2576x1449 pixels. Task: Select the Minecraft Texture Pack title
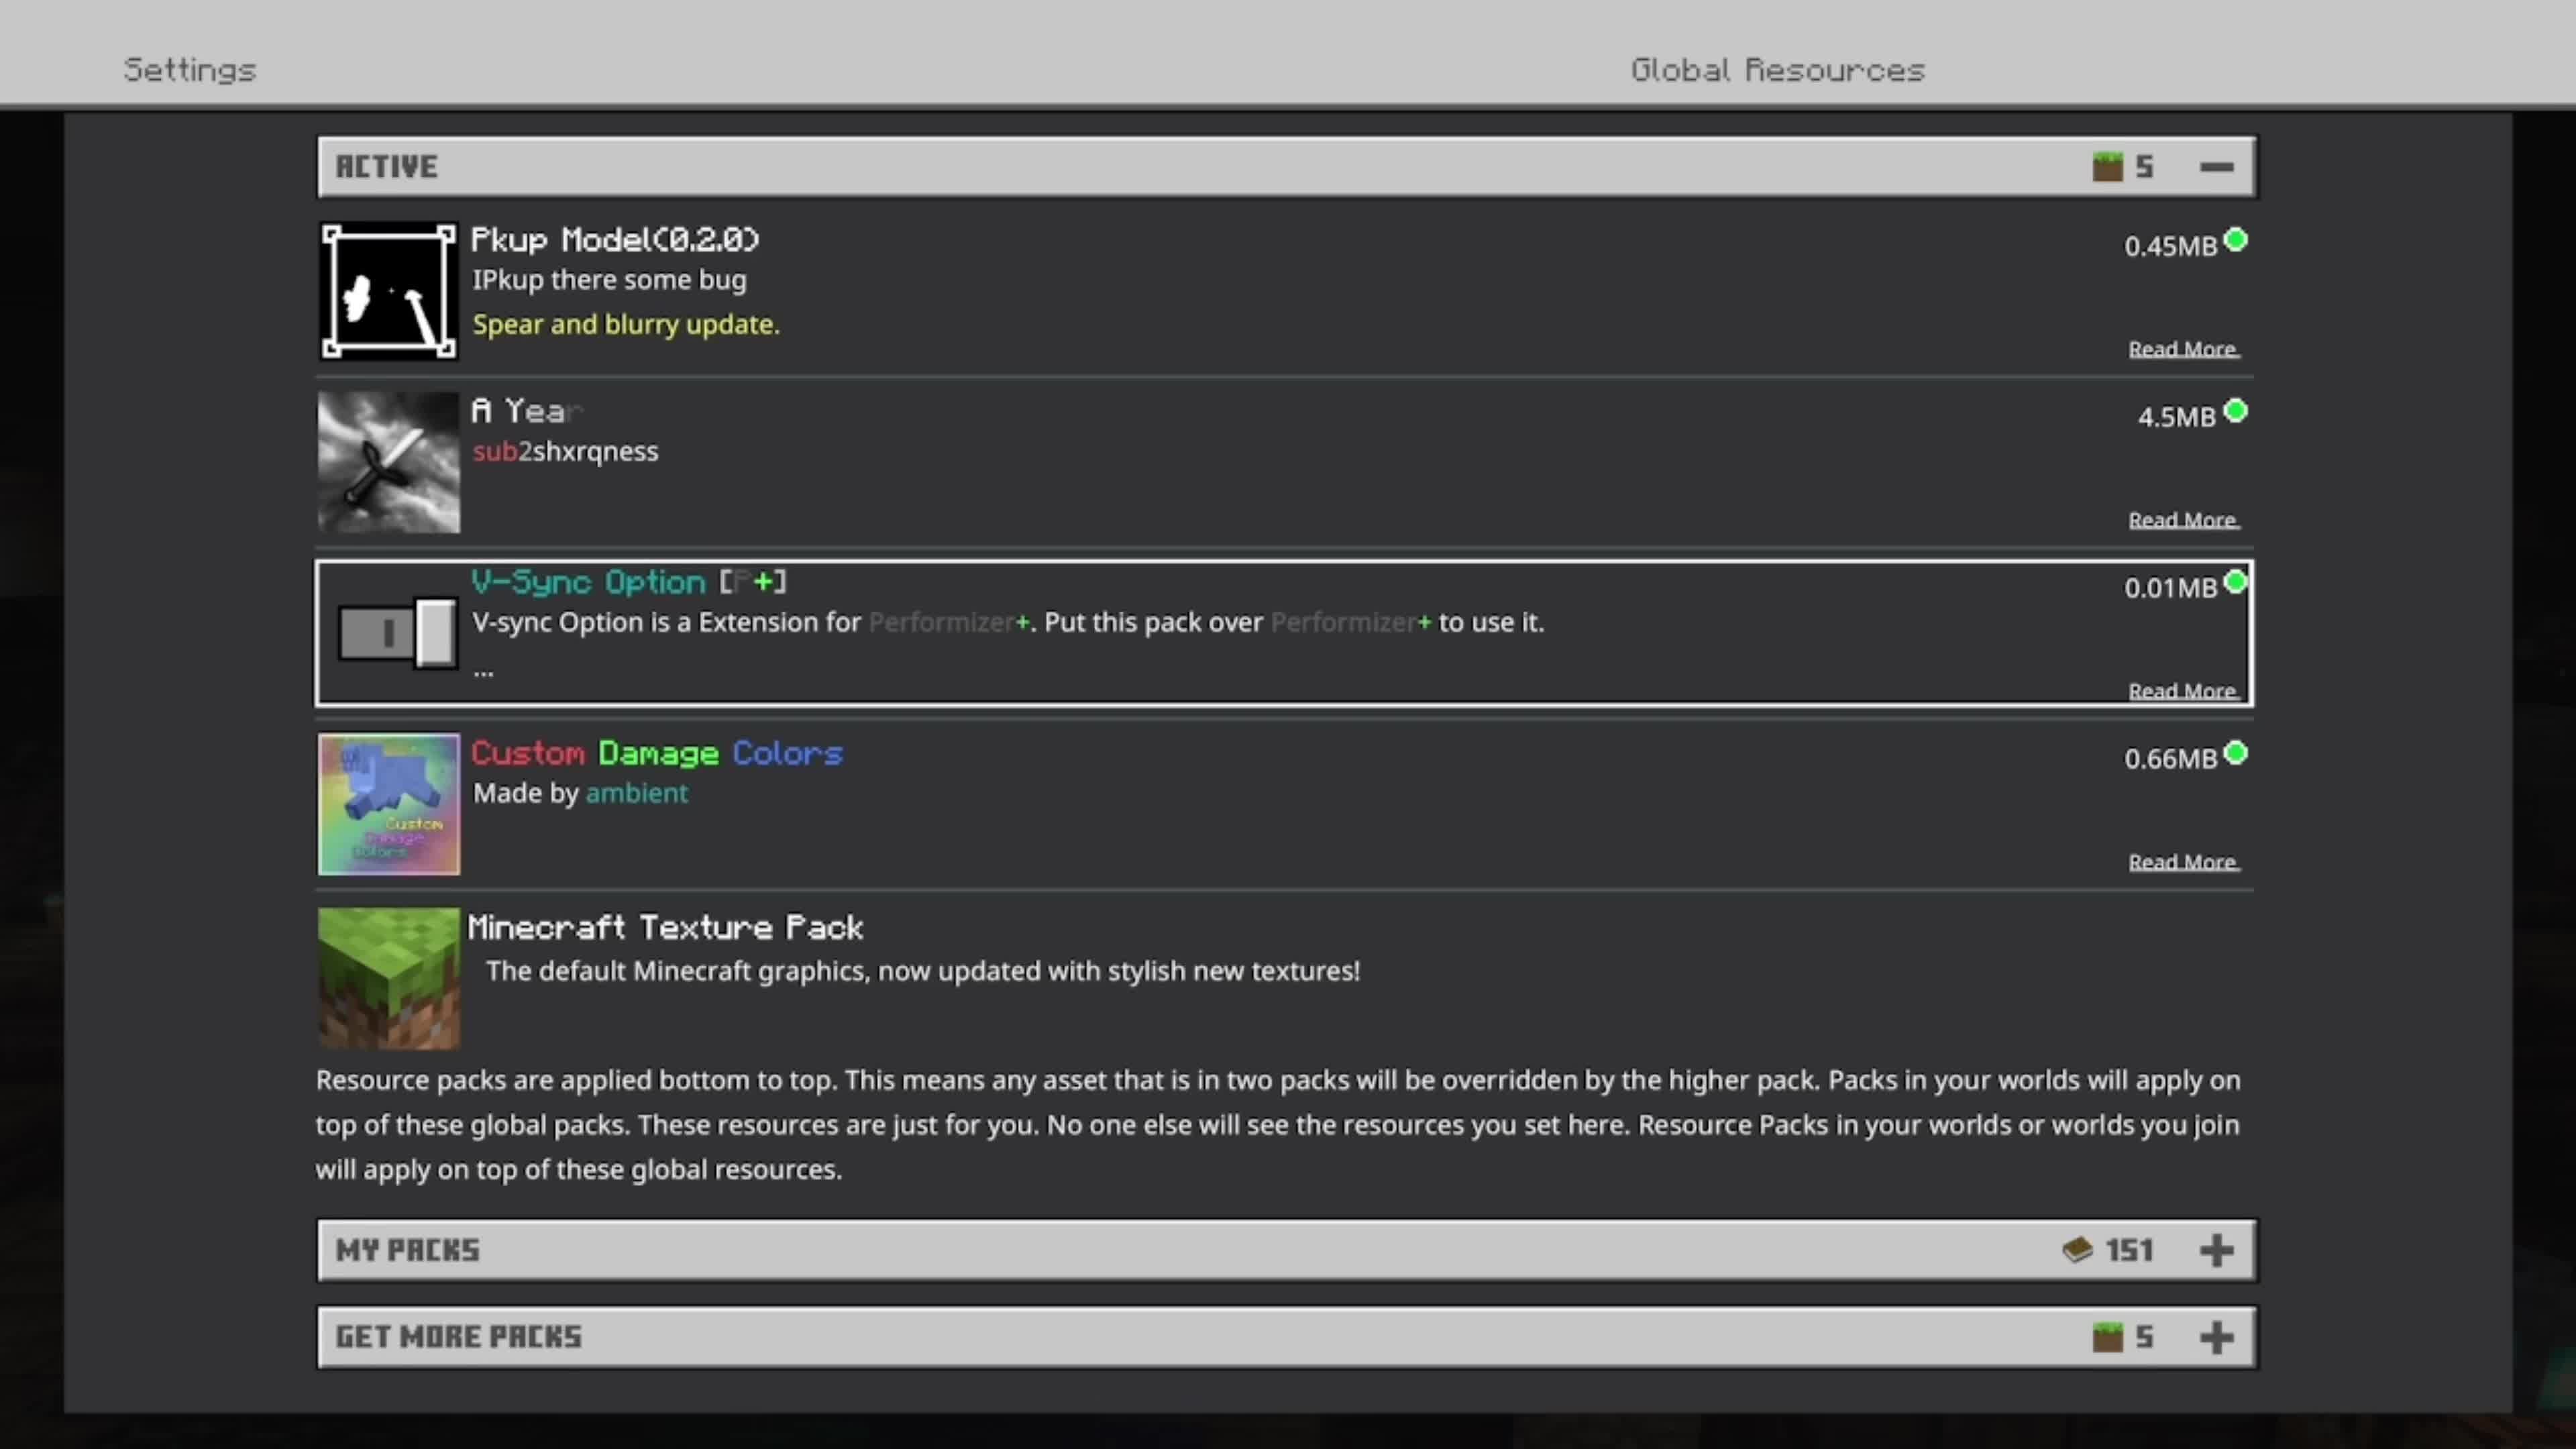coord(665,927)
